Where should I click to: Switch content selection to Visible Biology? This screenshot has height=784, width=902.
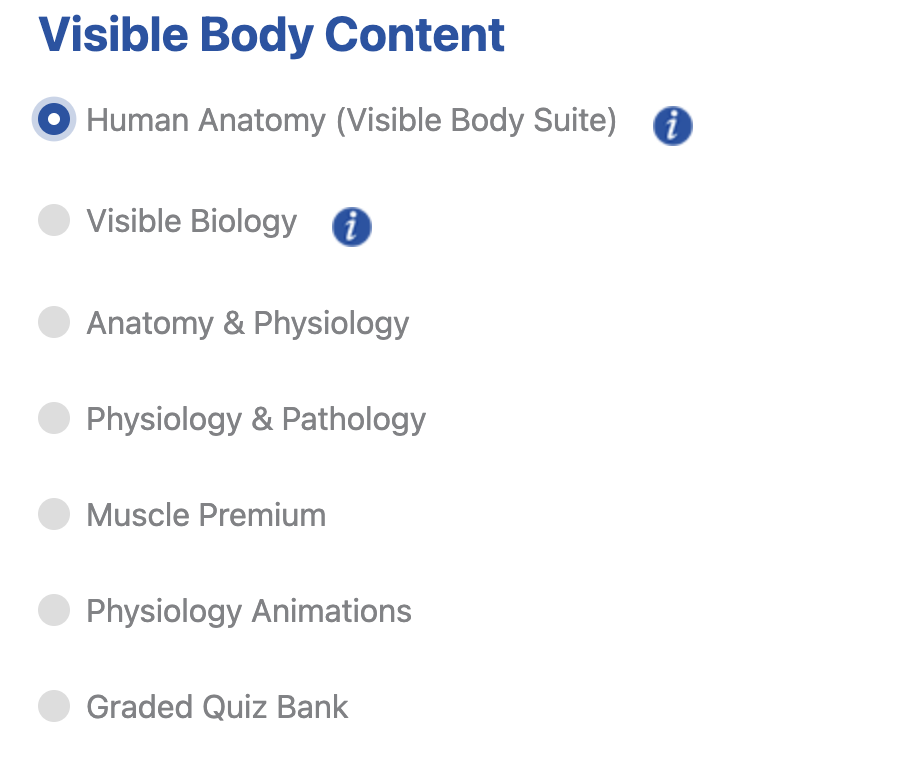click(53, 220)
